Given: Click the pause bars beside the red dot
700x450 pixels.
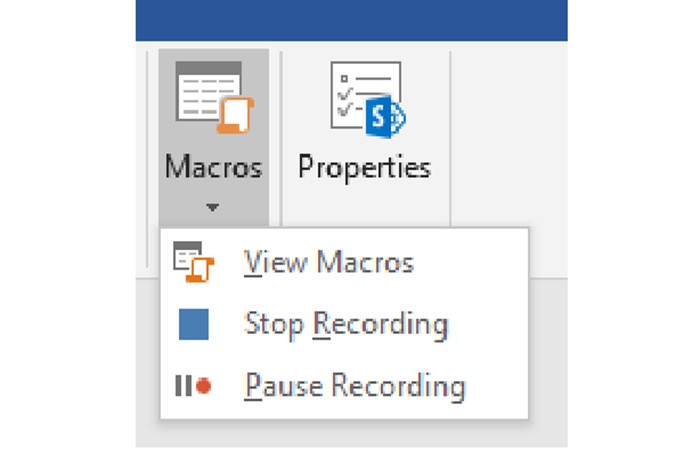Looking at the screenshot, I should [182, 385].
